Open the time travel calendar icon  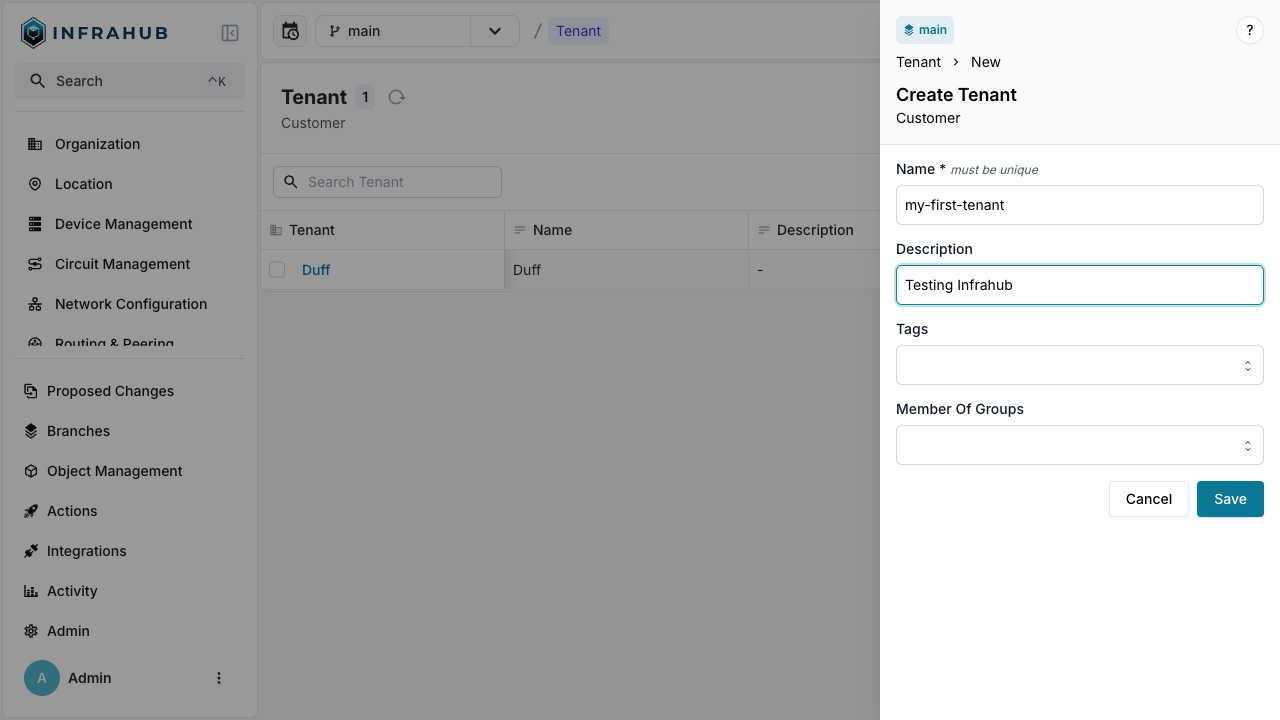pyautogui.click(x=290, y=31)
